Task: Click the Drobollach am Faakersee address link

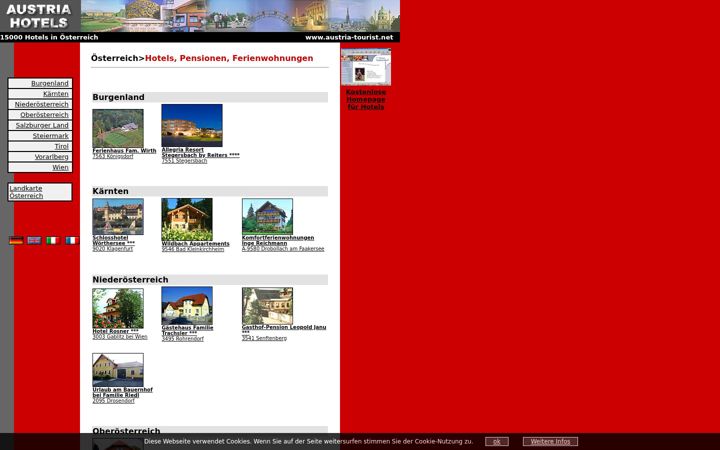Action: [x=283, y=249]
